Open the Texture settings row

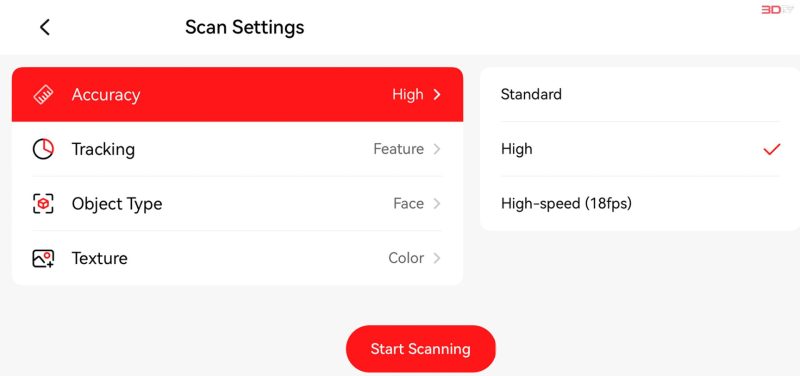point(237,258)
